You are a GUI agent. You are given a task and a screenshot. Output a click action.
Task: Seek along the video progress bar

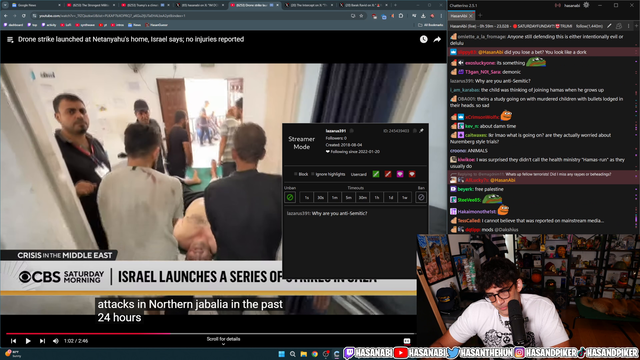point(210,333)
